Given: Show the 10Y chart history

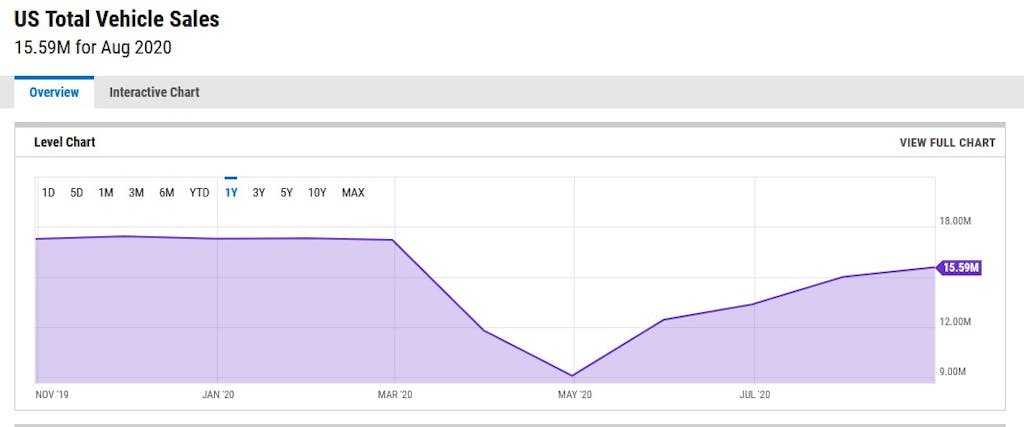Looking at the screenshot, I should pyautogui.click(x=317, y=193).
